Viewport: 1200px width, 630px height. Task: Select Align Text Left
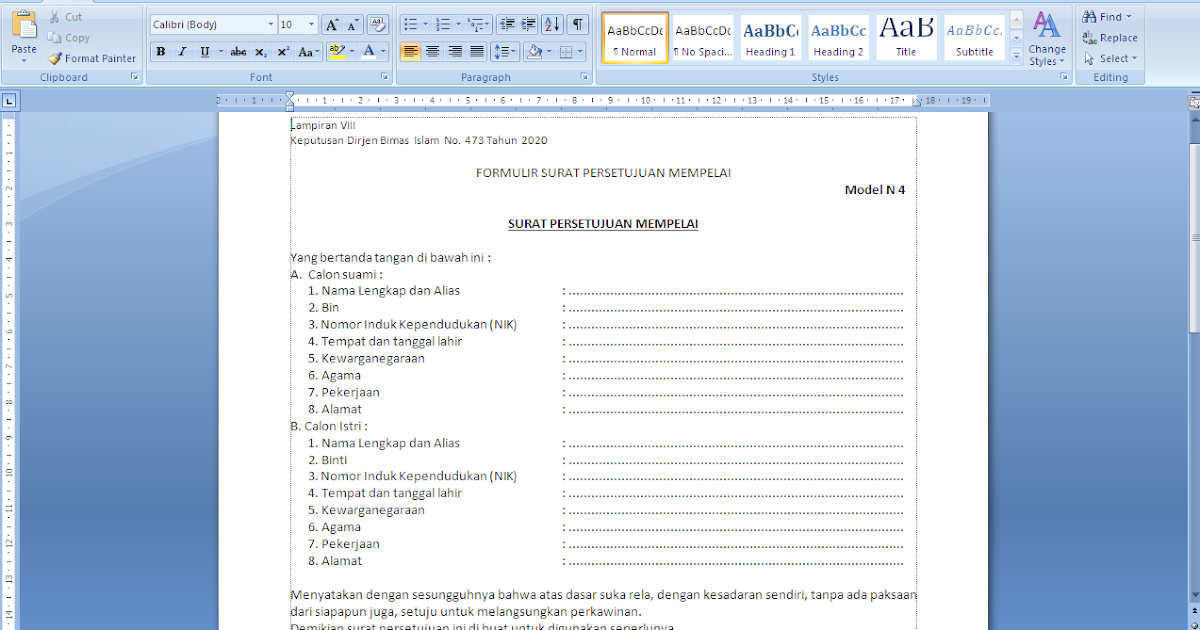(410, 51)
